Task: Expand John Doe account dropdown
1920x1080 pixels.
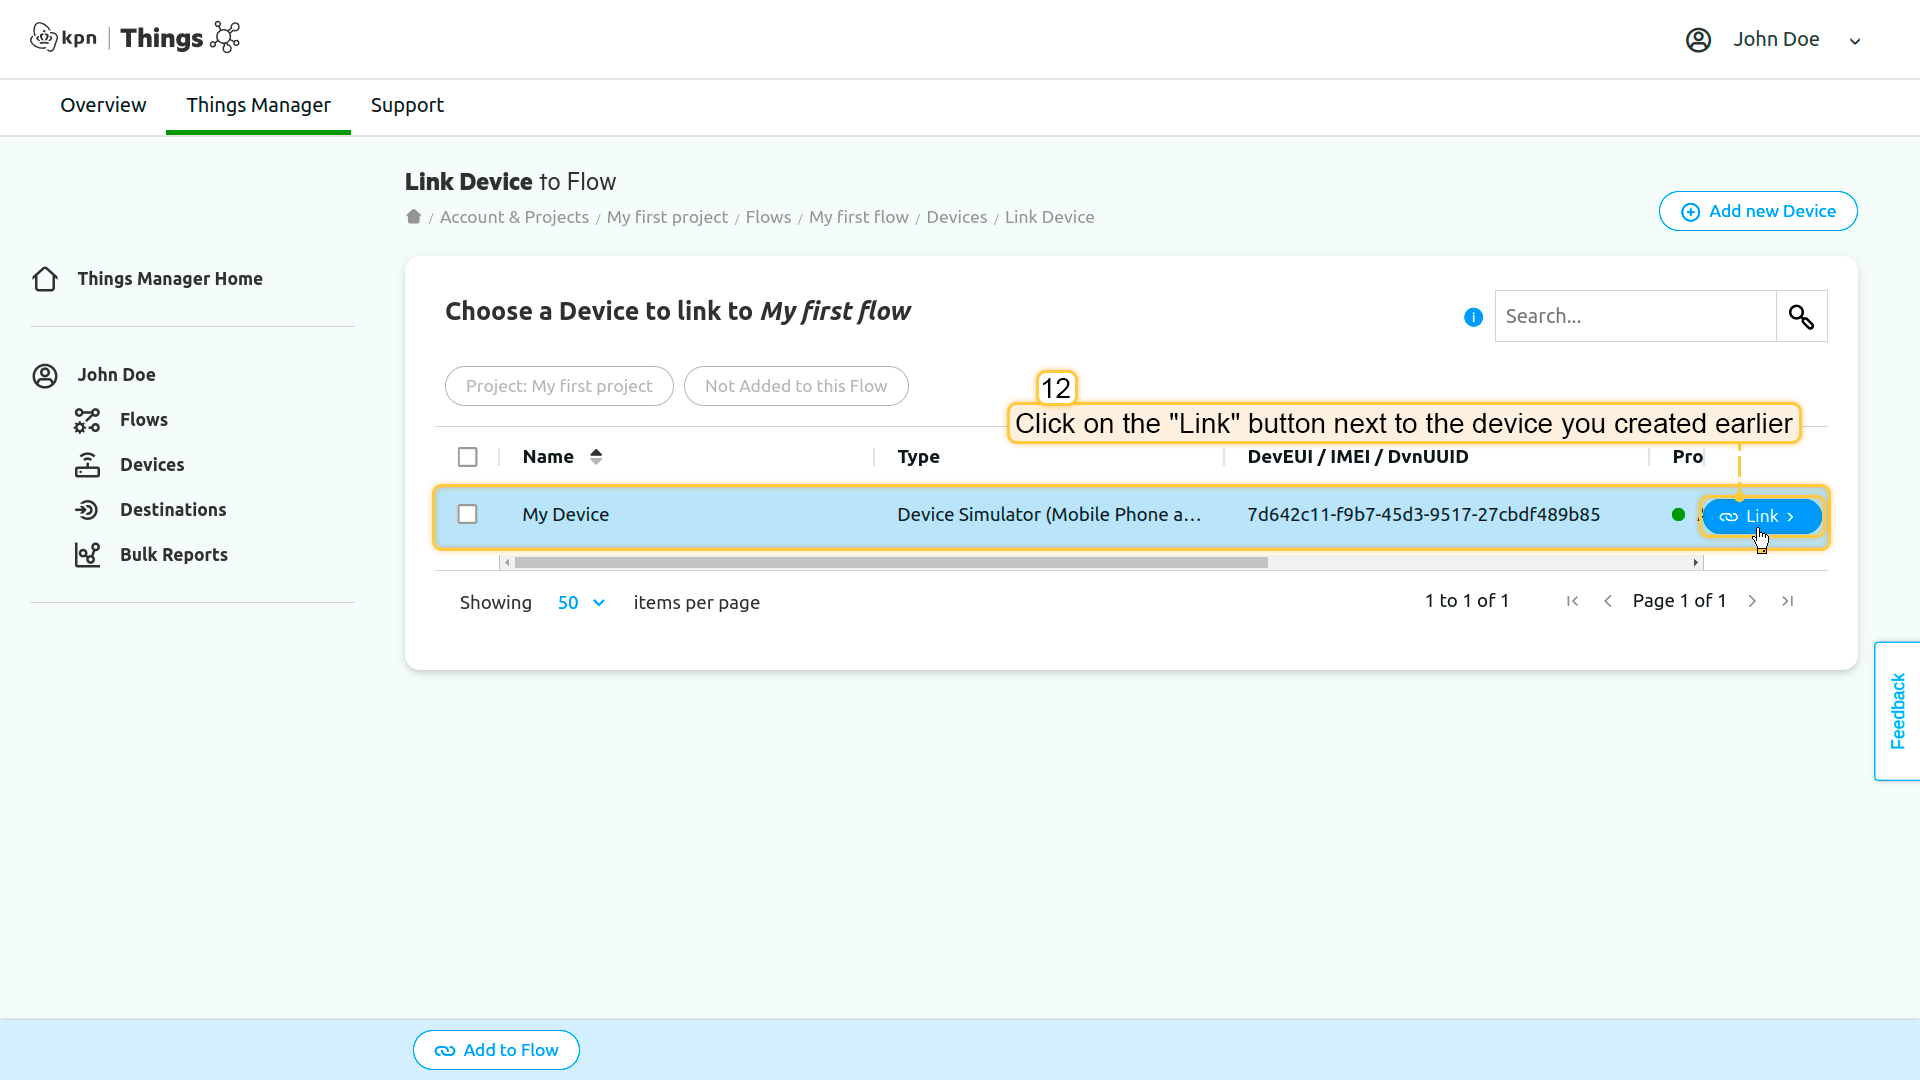Action: point(1854,41)
